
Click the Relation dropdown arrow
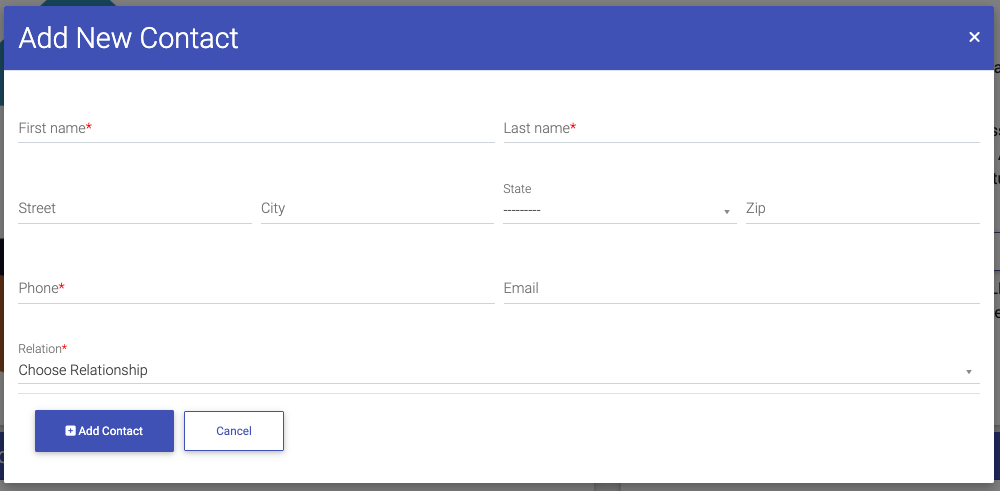[969, 372]
